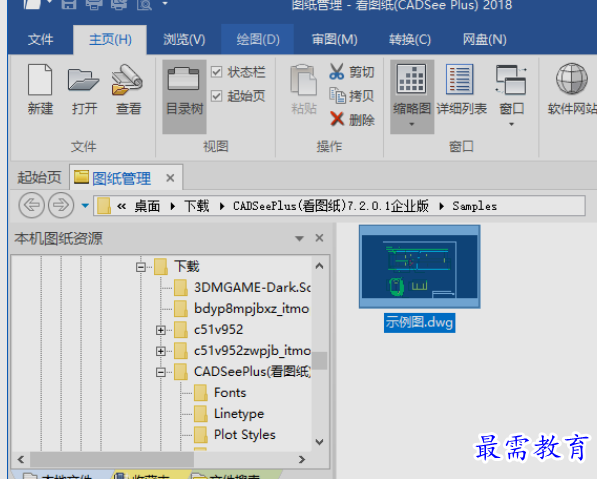Select the 主页(H) ribbon tab

pyautogui.click(x=110, y=39)
